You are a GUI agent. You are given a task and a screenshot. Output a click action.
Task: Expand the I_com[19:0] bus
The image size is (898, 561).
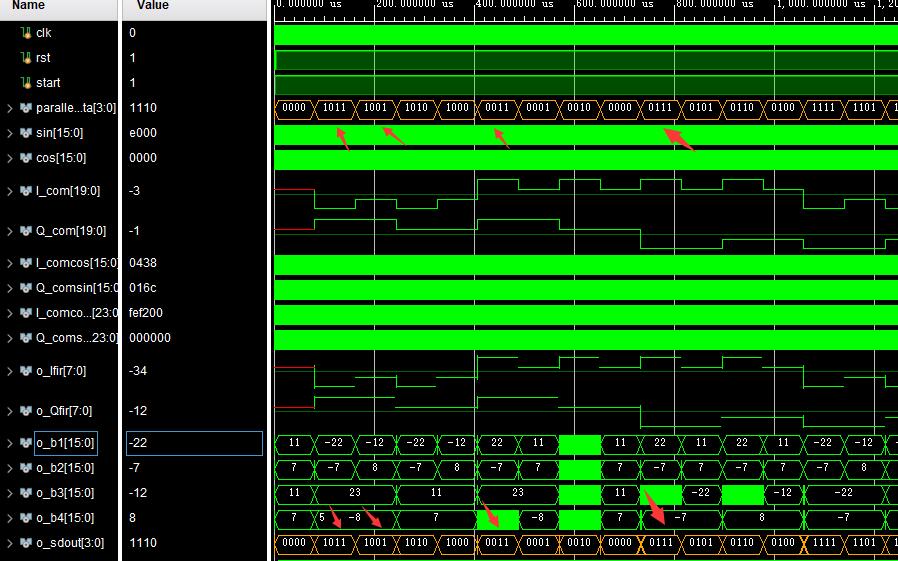tap(9, 191)
